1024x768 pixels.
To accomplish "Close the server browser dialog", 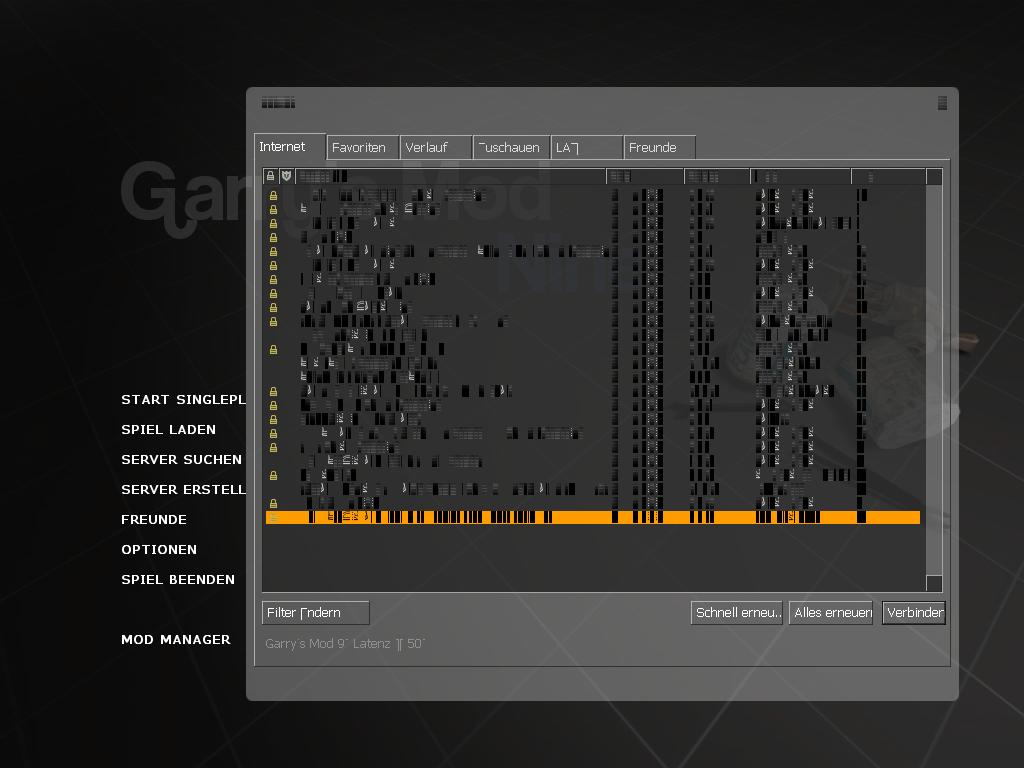I will click(942, 103).
